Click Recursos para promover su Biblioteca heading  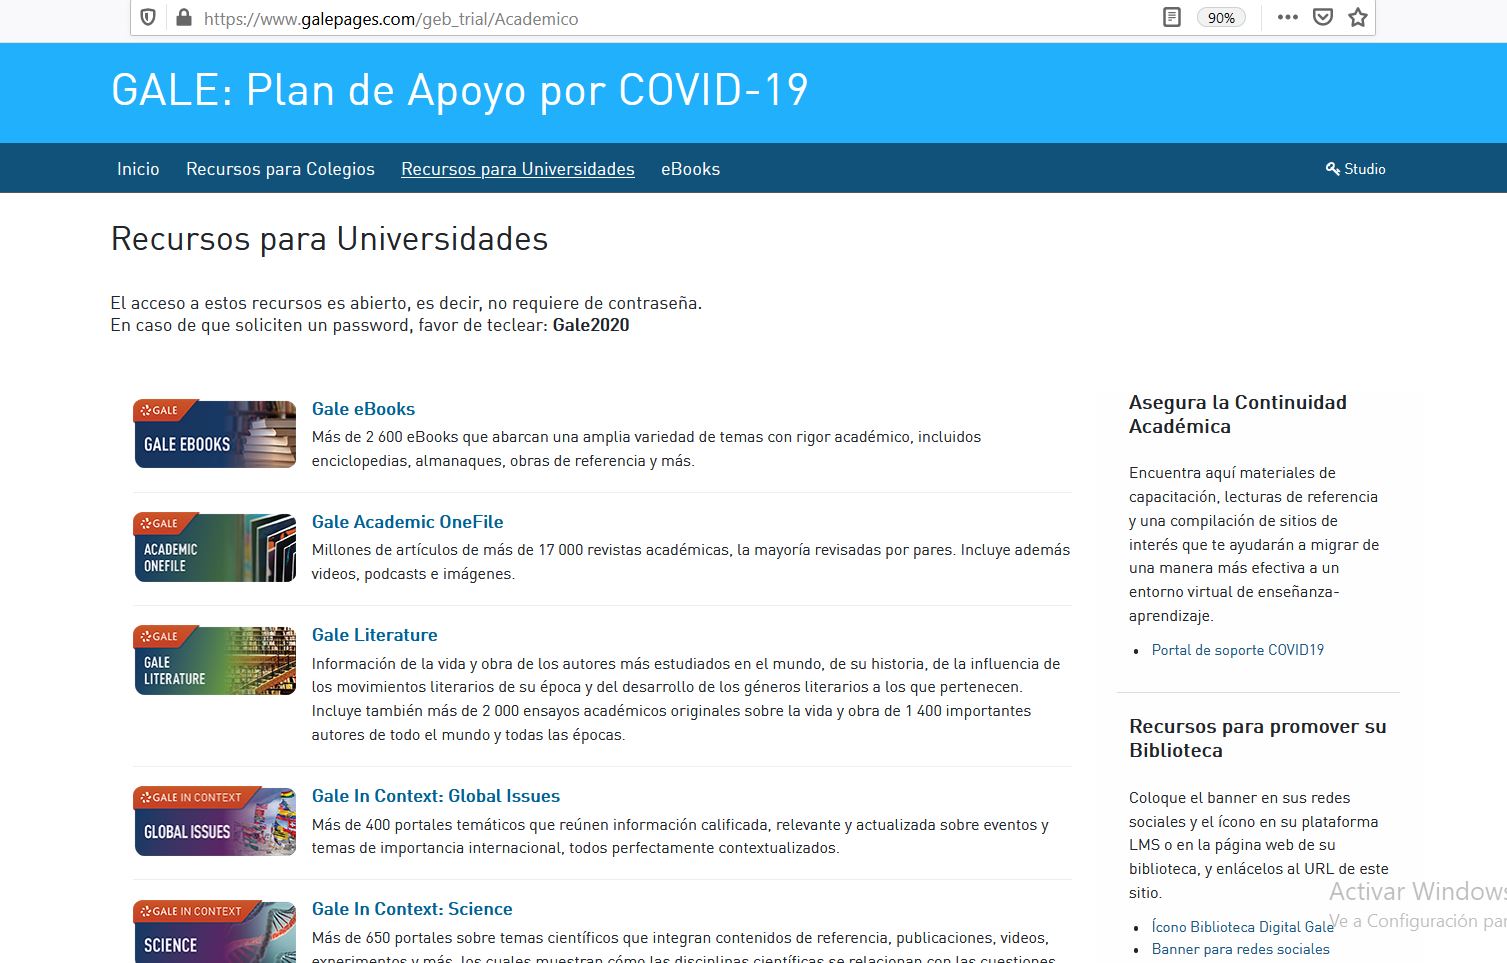tap(1258, 738)
